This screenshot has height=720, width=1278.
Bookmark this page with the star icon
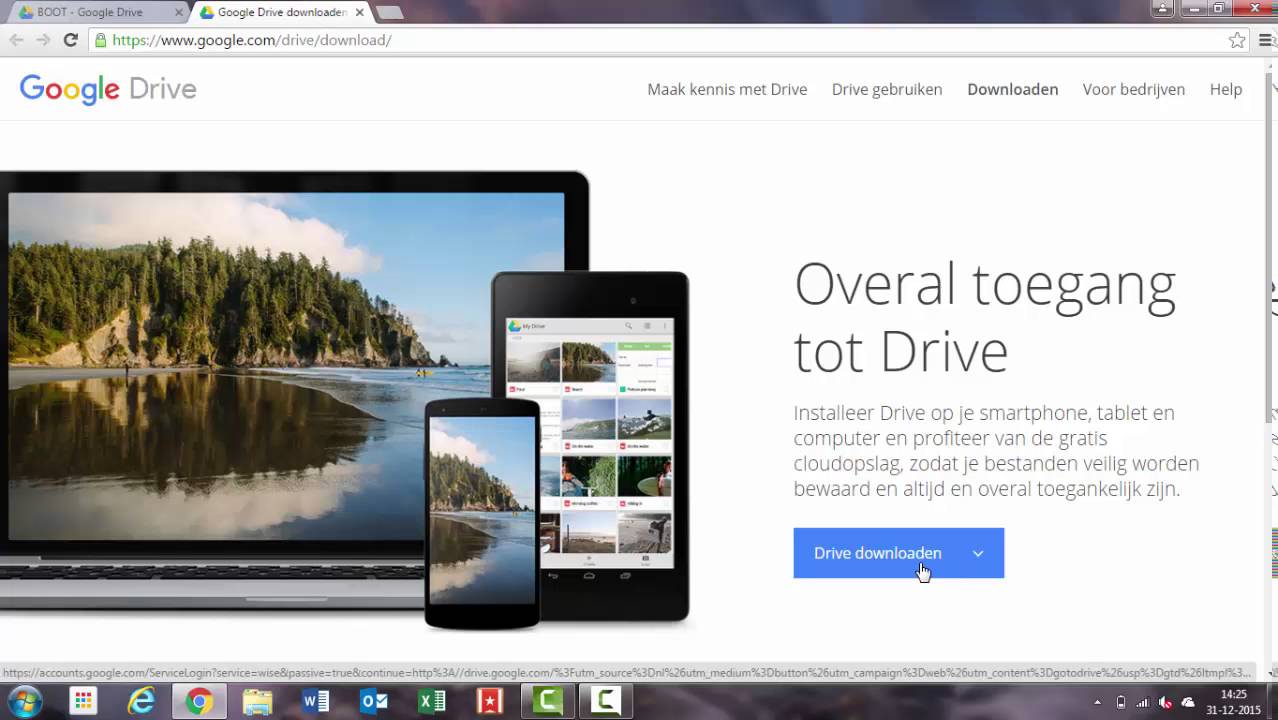(x=1237, y=40)
